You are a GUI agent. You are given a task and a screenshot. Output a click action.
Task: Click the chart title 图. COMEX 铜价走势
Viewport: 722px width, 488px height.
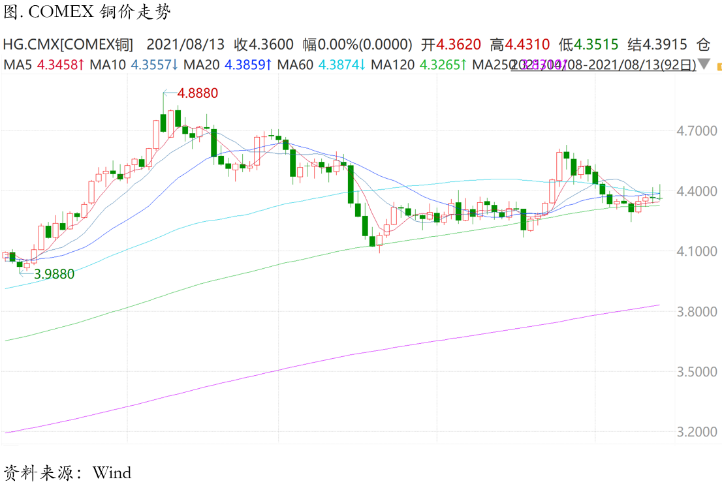[x=87, y=12]
